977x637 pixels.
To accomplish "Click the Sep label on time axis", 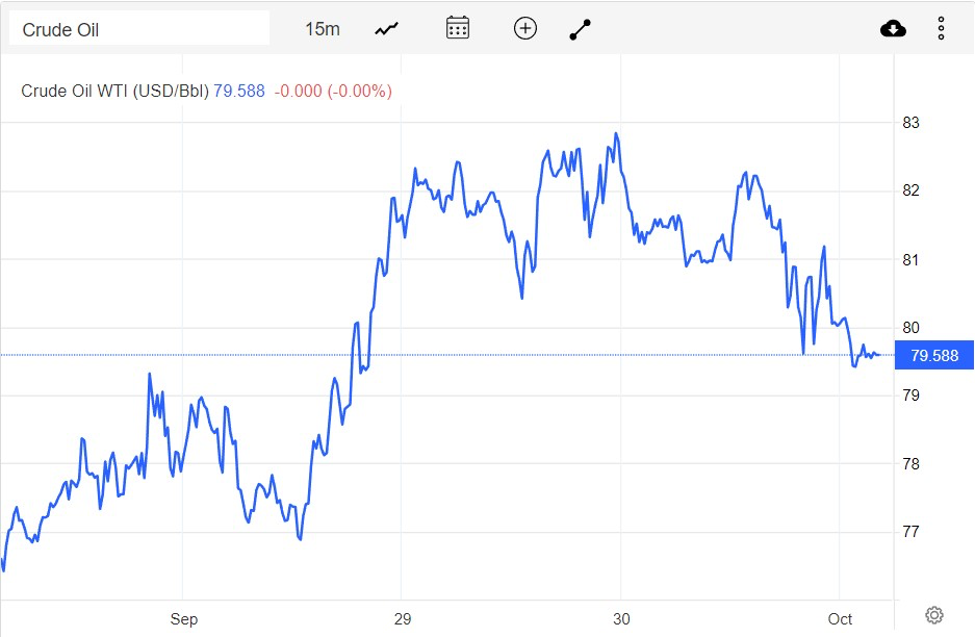I will [183, 619].
